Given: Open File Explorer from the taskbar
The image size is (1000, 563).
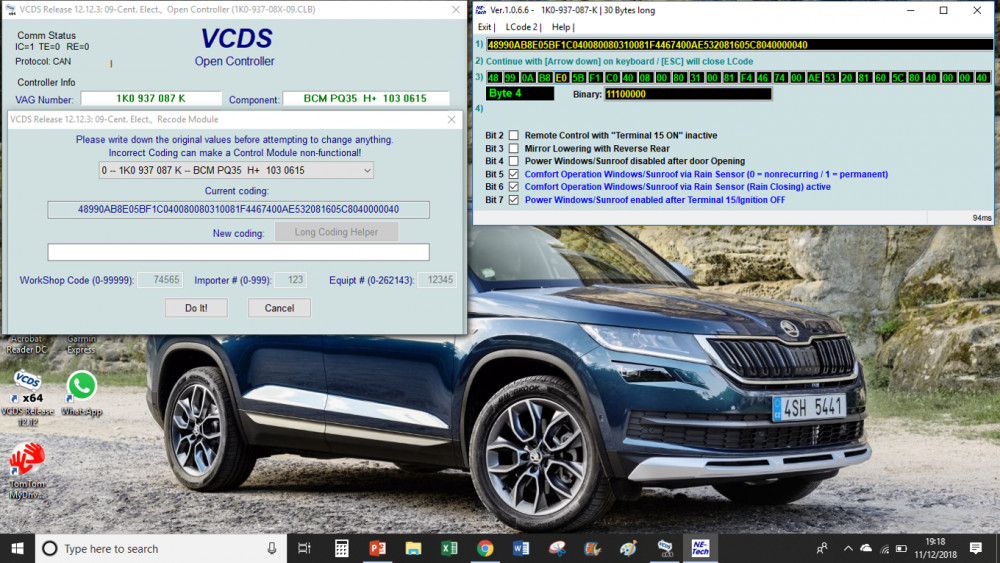Looking at the screenshot, I should coord(413,548).
